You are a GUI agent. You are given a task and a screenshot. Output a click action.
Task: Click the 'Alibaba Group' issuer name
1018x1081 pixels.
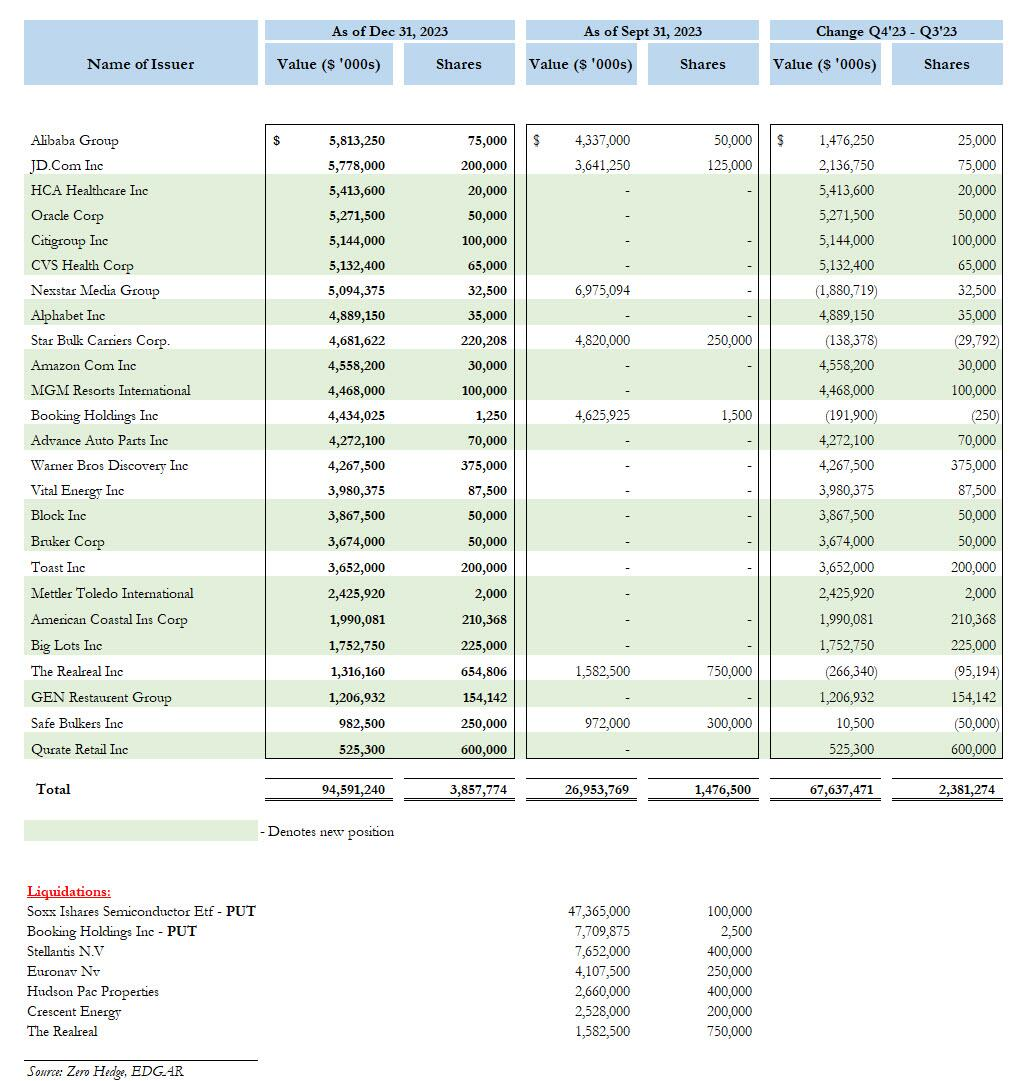pos(74,141)
